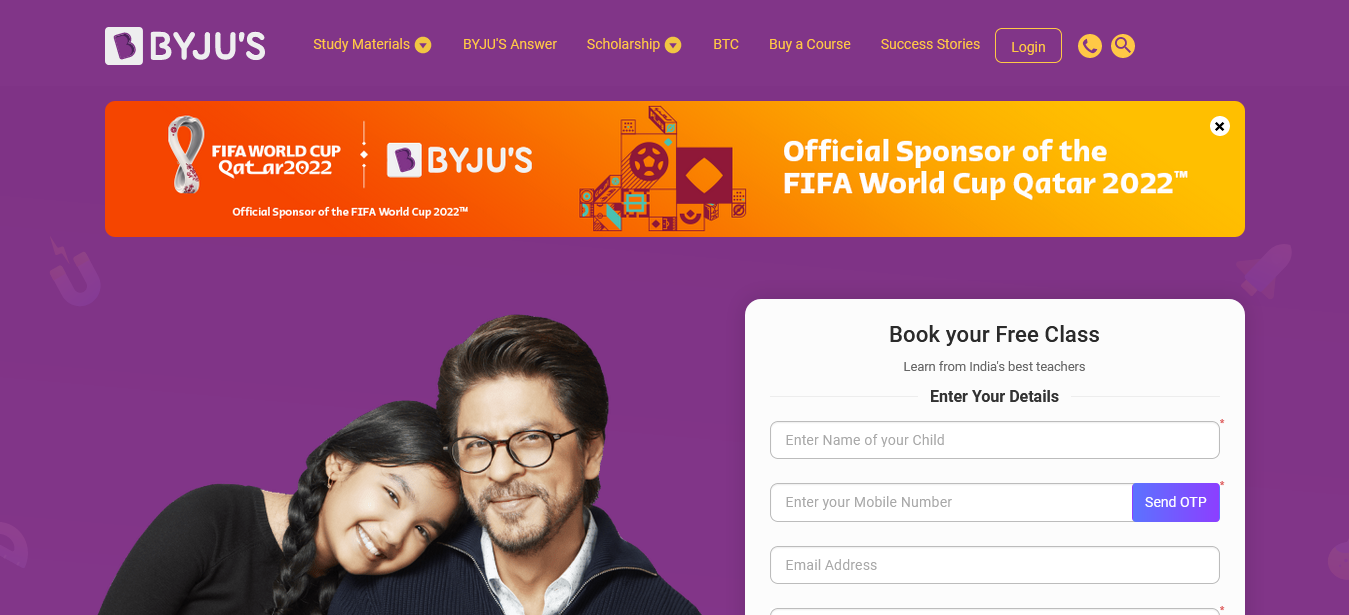
Task: View Success Stories page
Action: coord(930,44)
